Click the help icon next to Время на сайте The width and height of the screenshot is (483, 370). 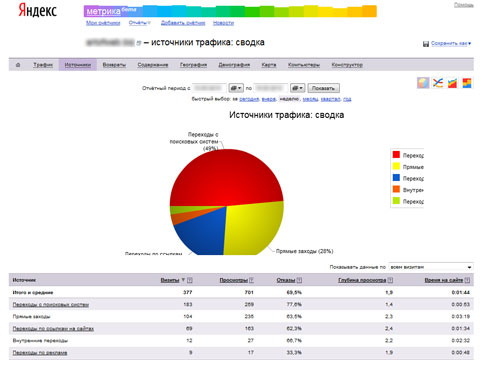(x=467, y=280)
